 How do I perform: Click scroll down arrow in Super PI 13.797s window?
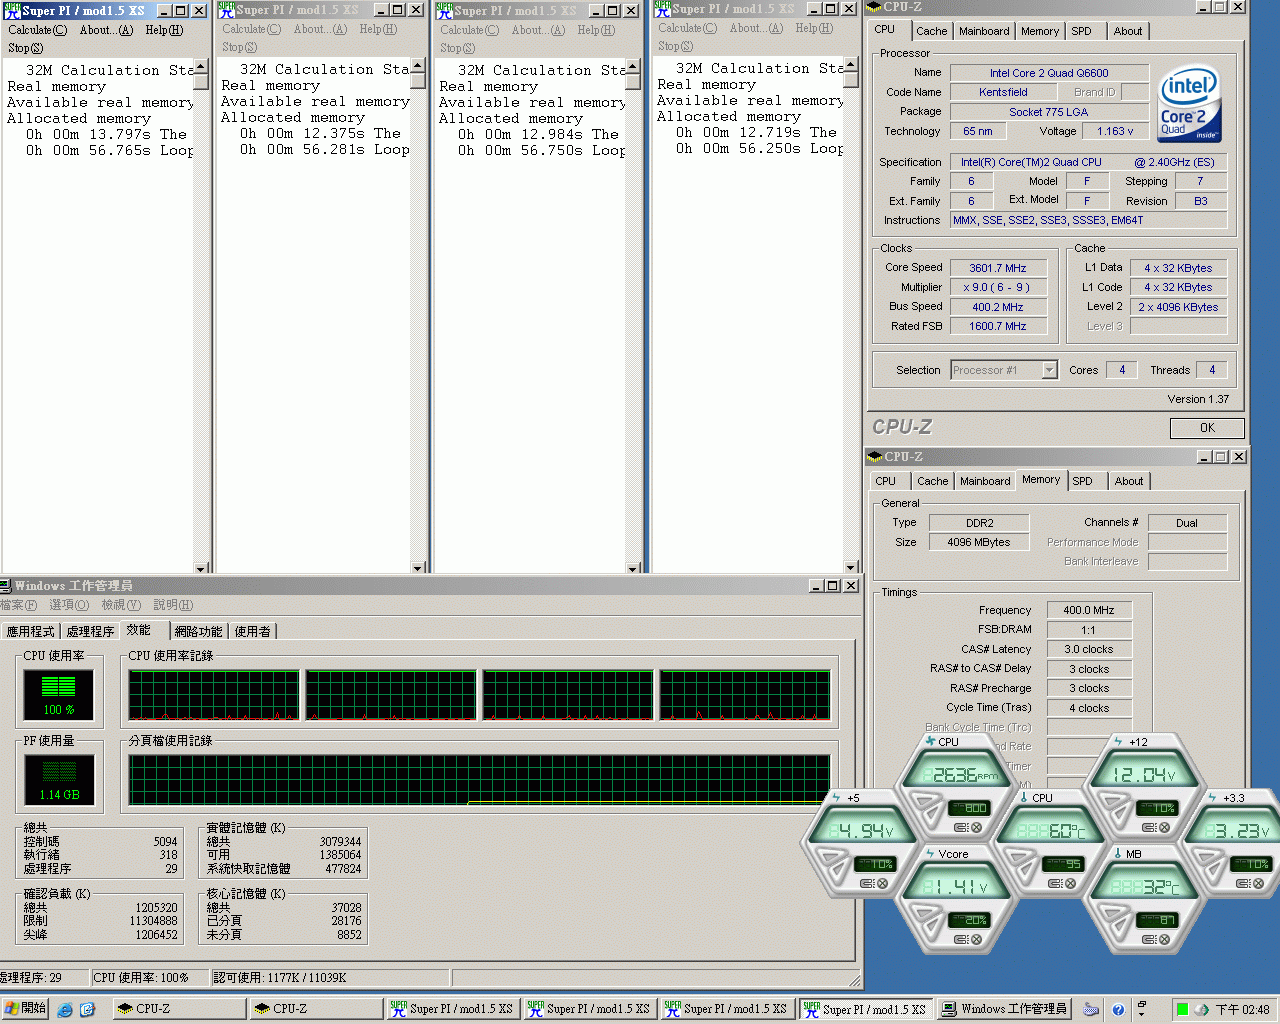(201, 567)
